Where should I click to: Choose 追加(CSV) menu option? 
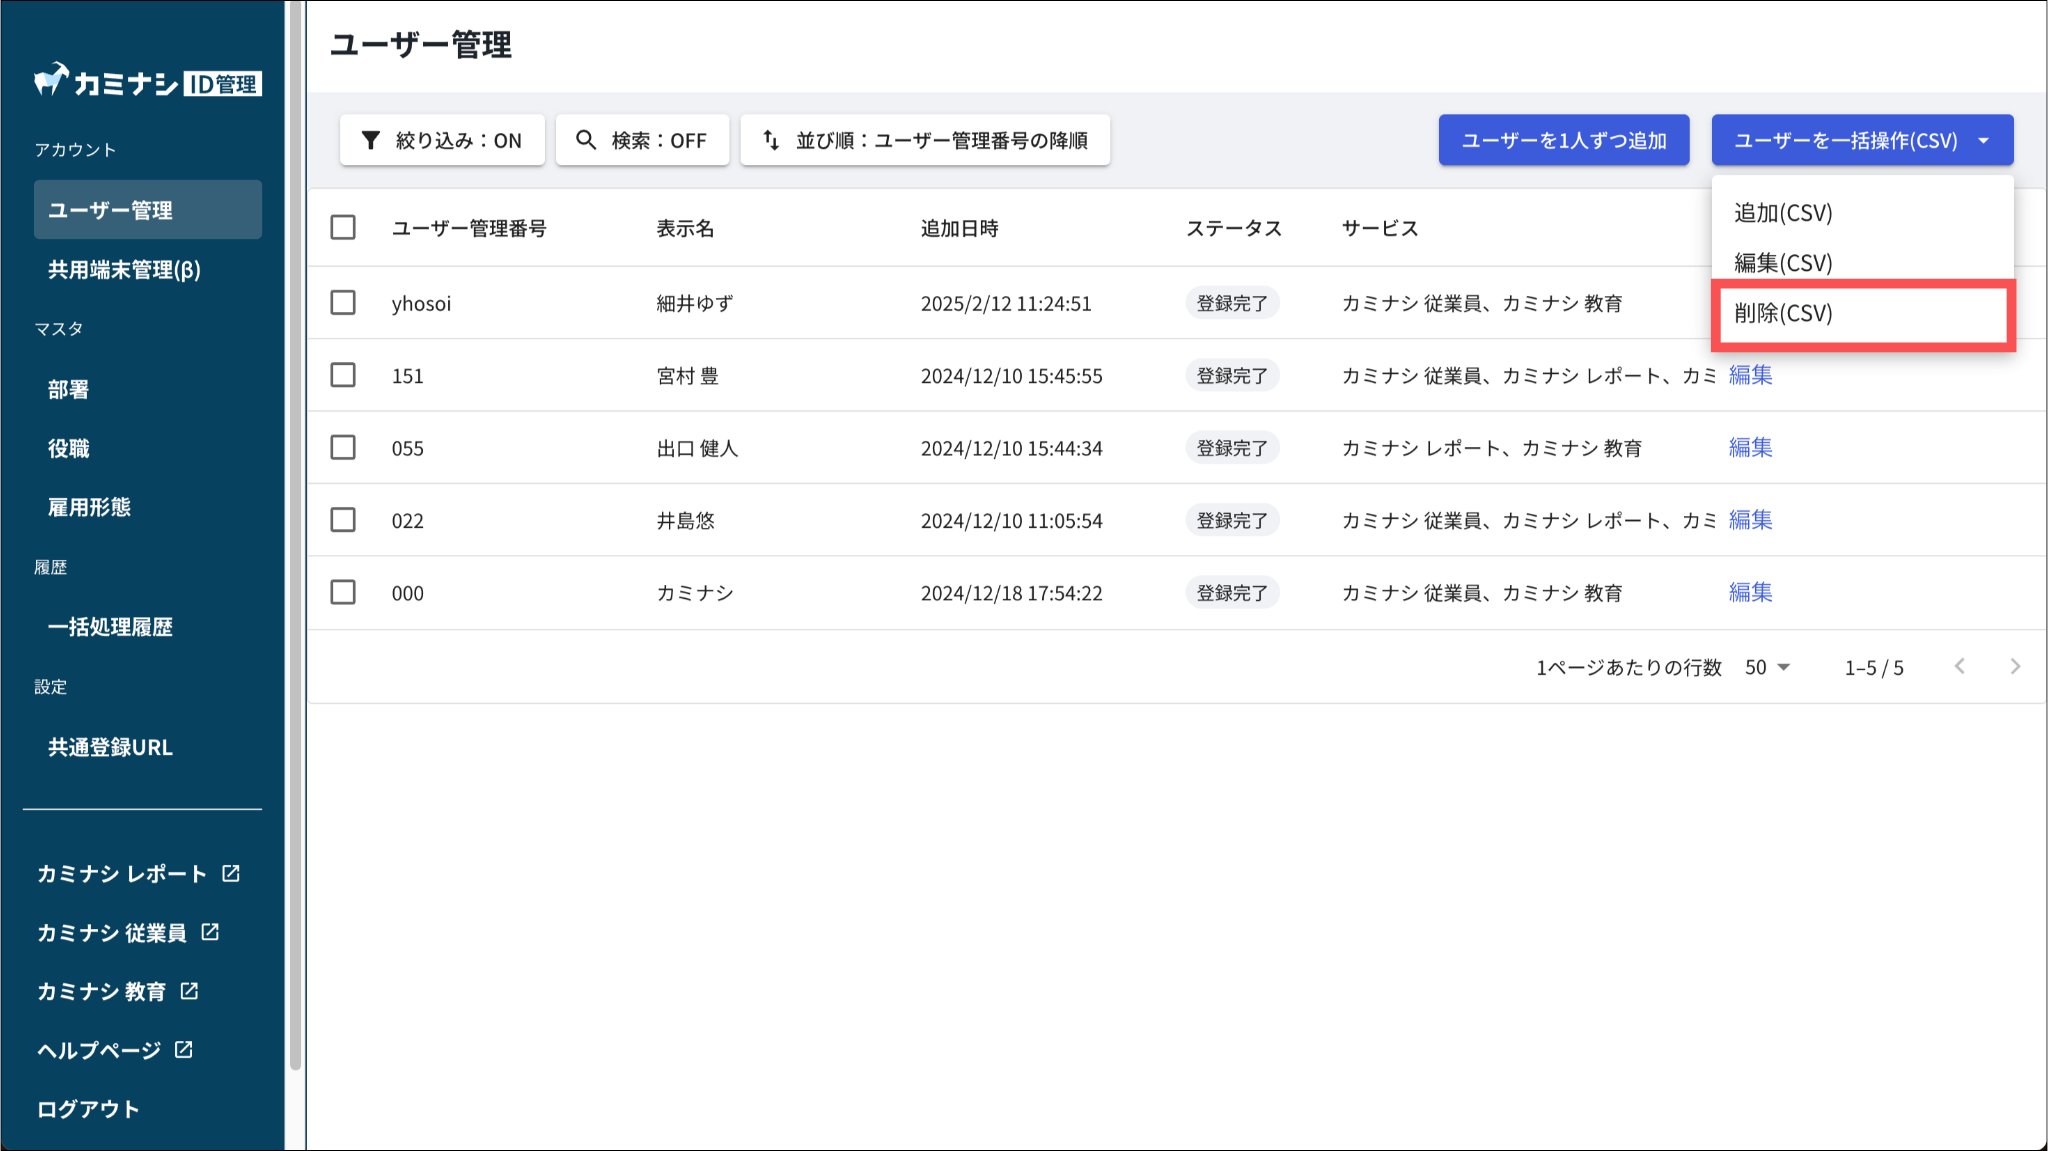(1784, 213)
